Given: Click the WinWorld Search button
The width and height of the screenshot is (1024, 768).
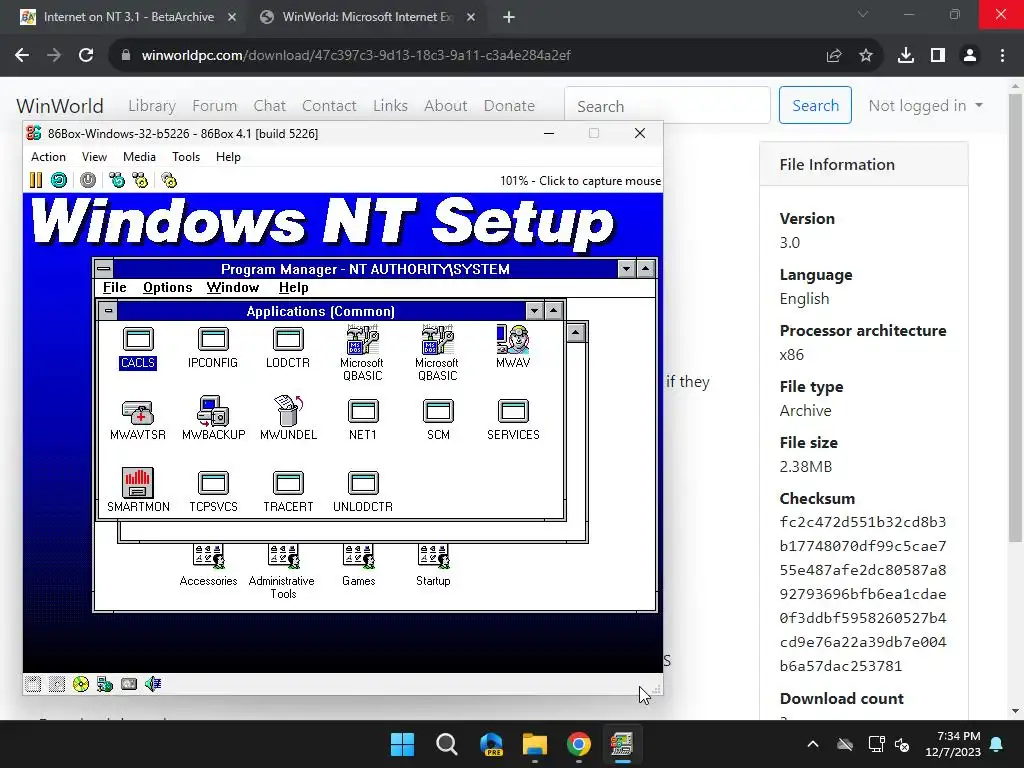Looking at the screenshot, I should [815, 105].
